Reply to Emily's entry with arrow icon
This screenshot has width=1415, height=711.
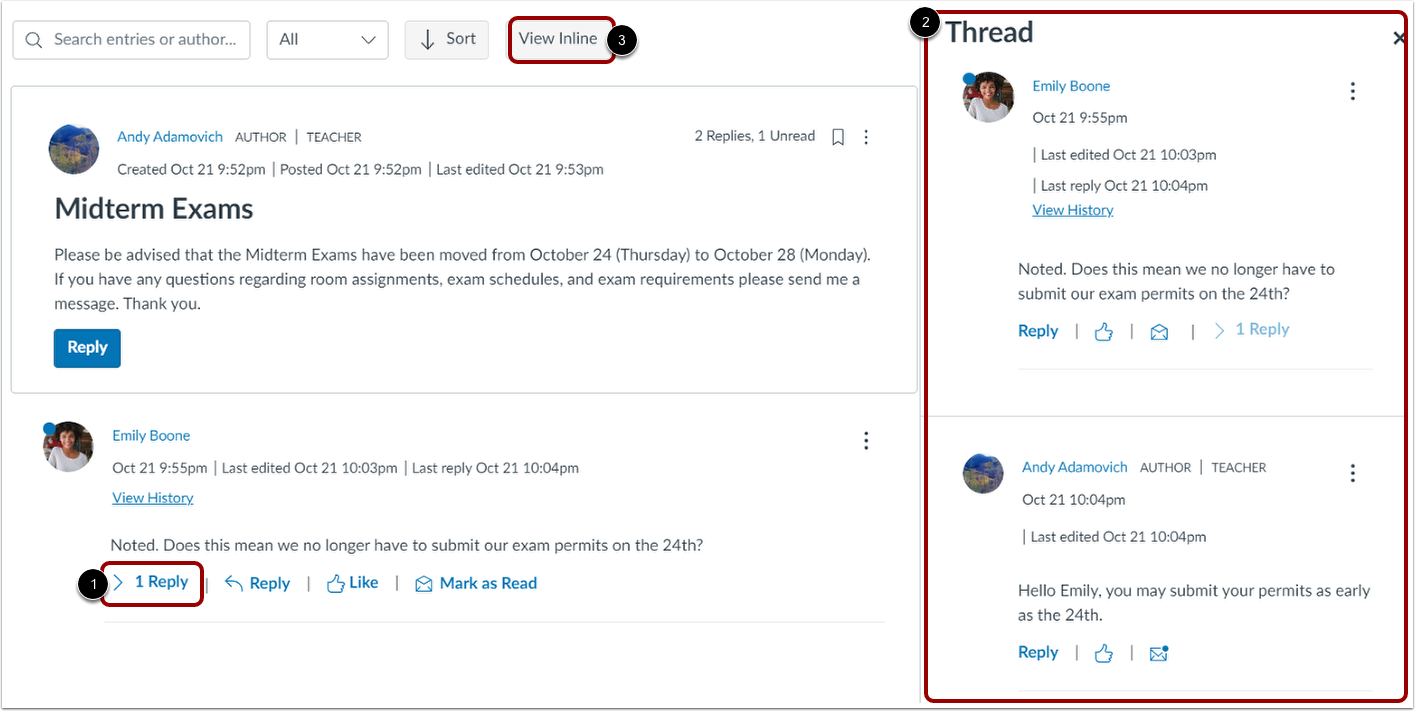pos(257,584)
